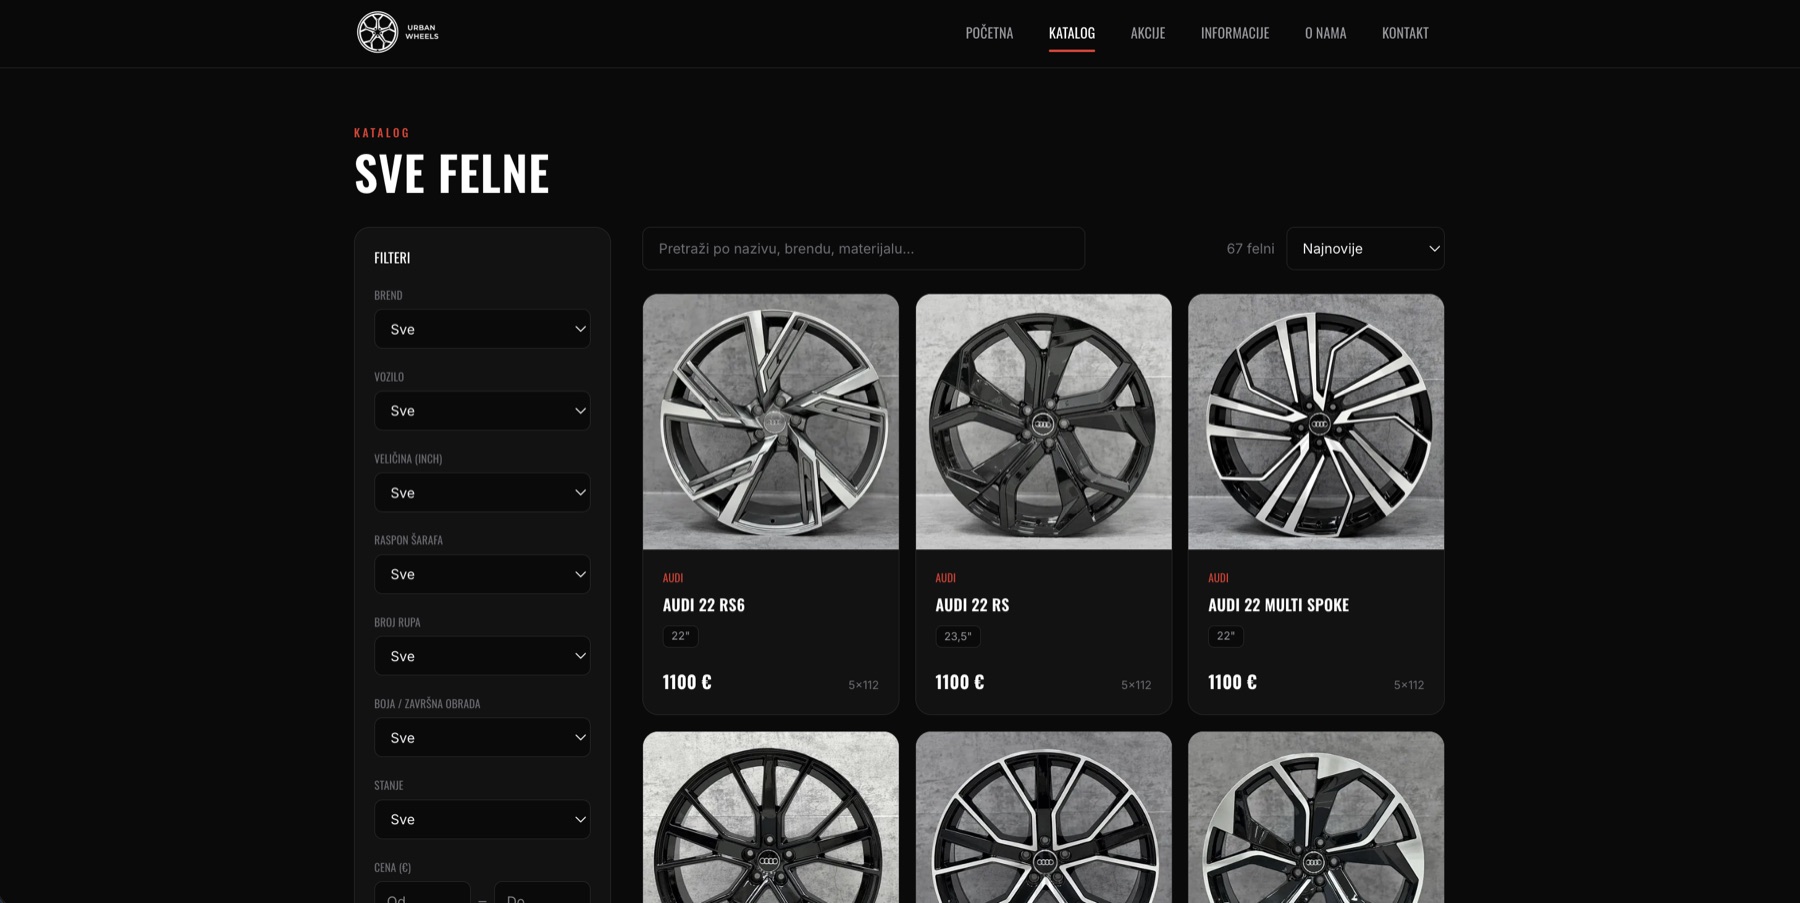1800x903 pixels.
Task: Open the Audi 22 RS6 wheel photo
Action: [x=771, y=421]
